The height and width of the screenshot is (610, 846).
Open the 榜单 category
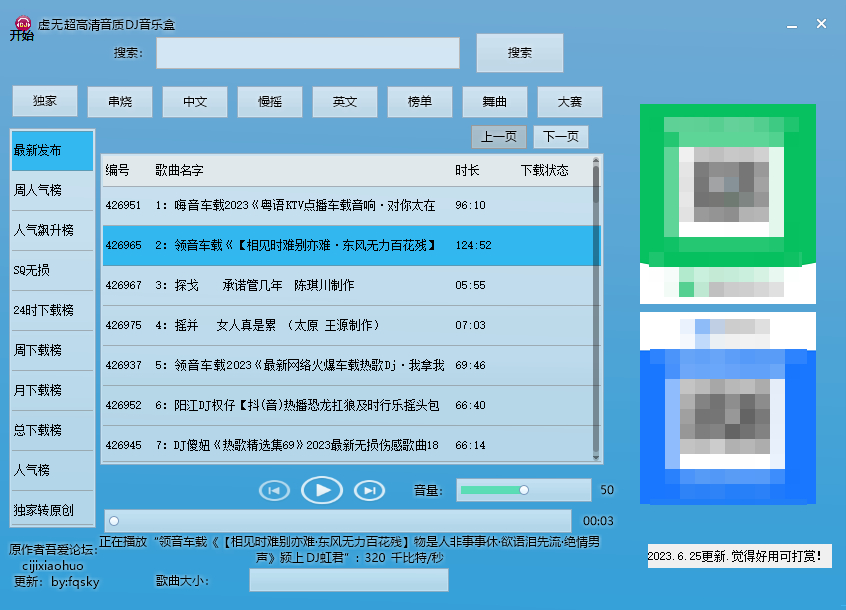point(420,101)
